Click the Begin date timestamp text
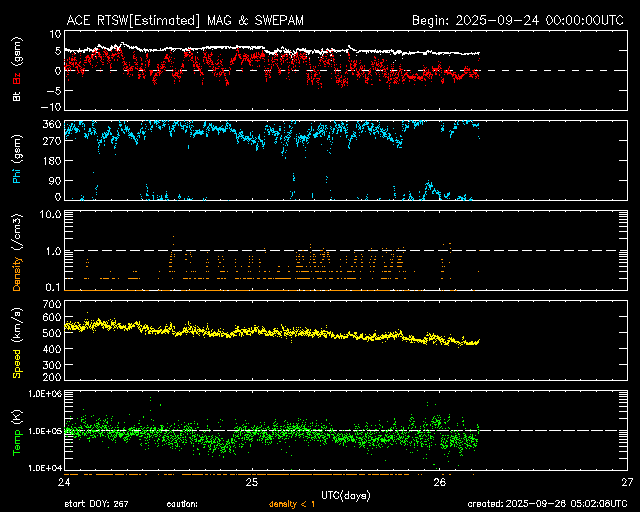Viewport: 640px width, 512px height. coord(519,20)
